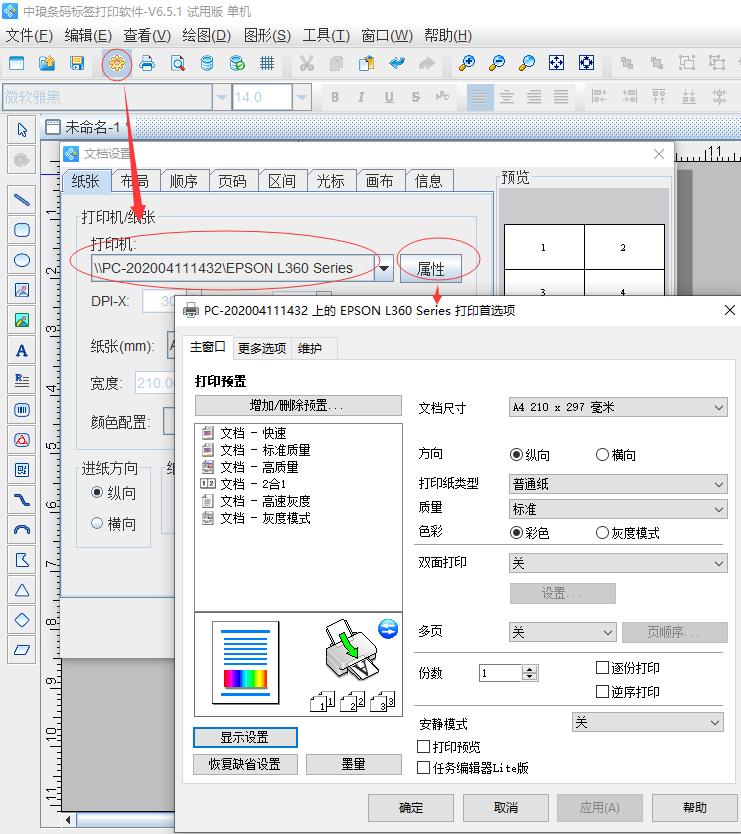Open document settings gear icon in toolbar
The image size is (741, 834).
click(117, 63)
